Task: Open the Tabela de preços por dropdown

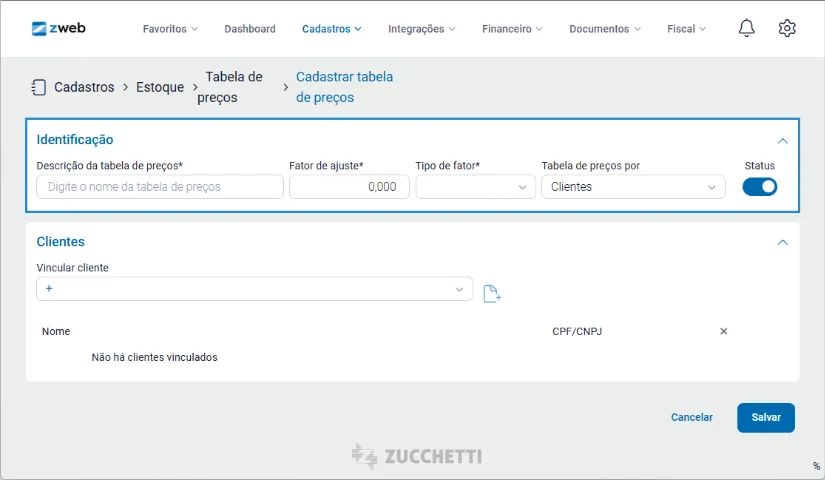Action: click(x=633, y=187)
